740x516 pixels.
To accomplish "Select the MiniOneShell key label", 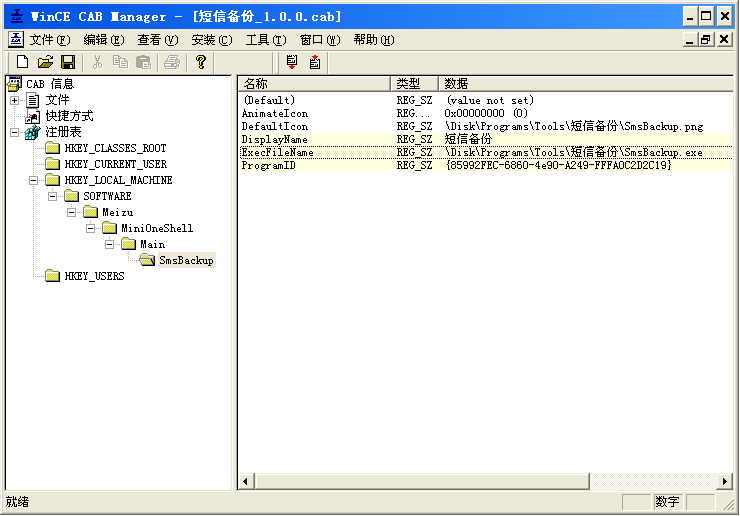I will 157,228.
